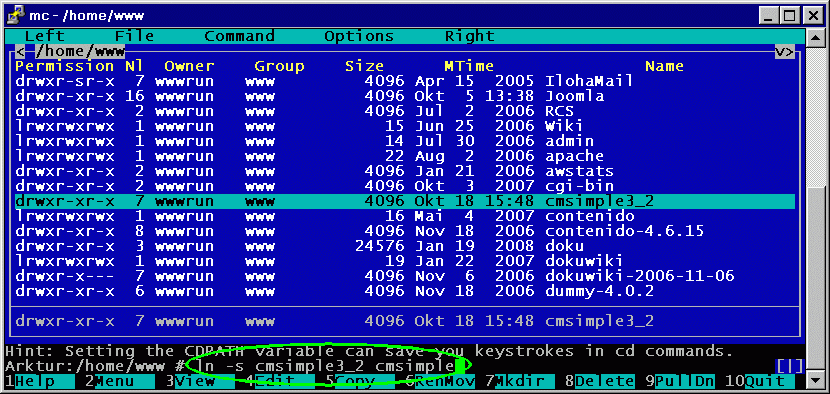830x394 pixels.
Task: Select the Joomla directory row
Action: click(x=405, y=96)
